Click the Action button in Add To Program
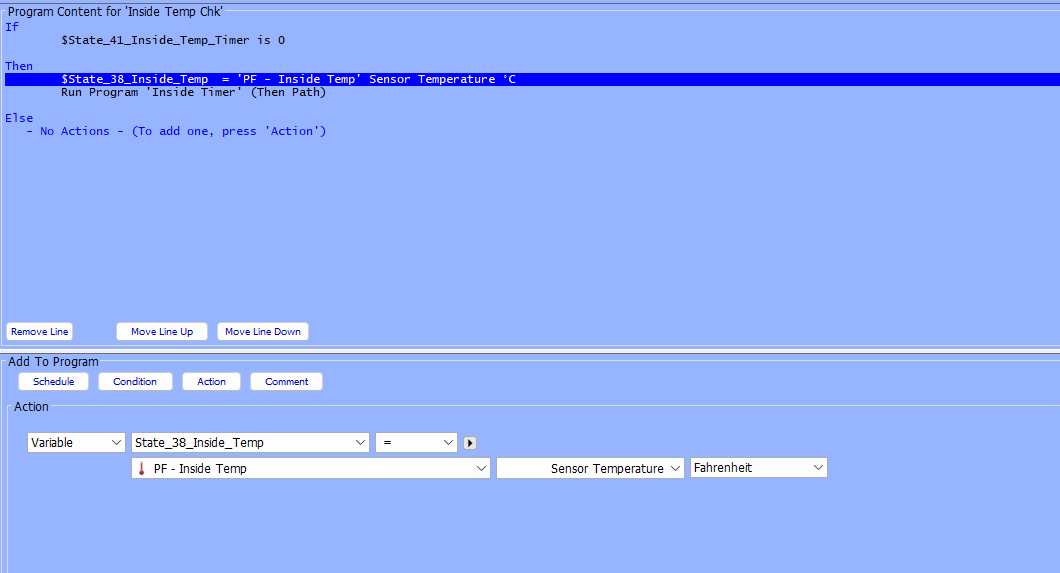The height and width of the screenshot is (573, 1060). point(211,382)
